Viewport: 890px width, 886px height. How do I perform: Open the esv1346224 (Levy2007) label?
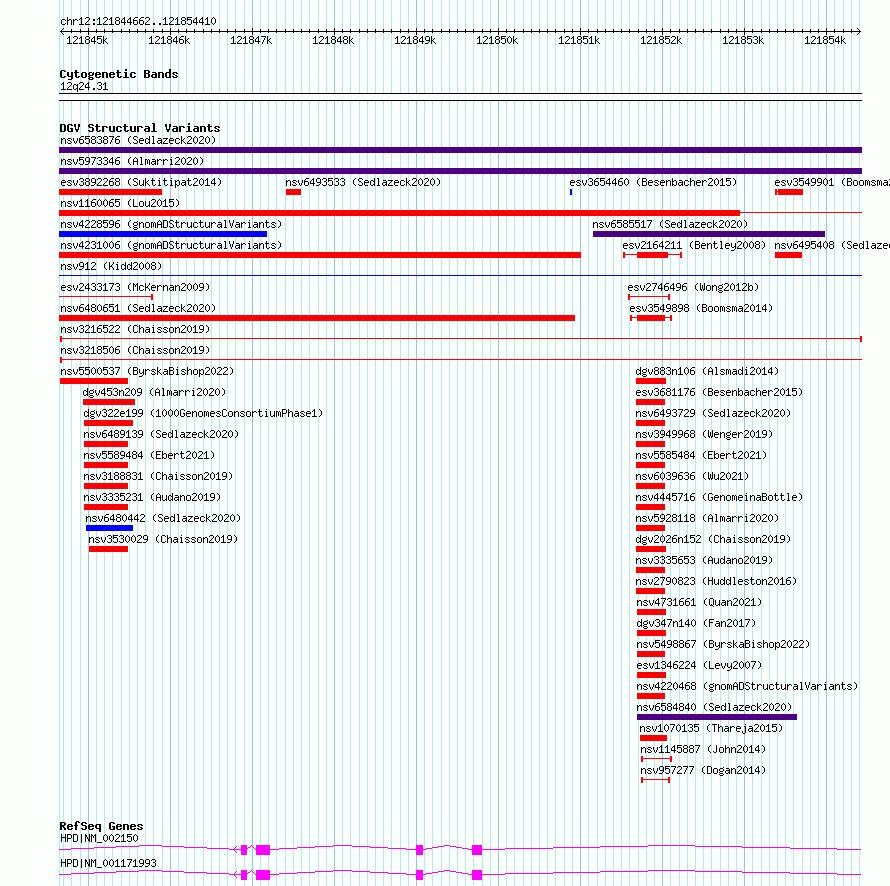[x=699, y=665]
